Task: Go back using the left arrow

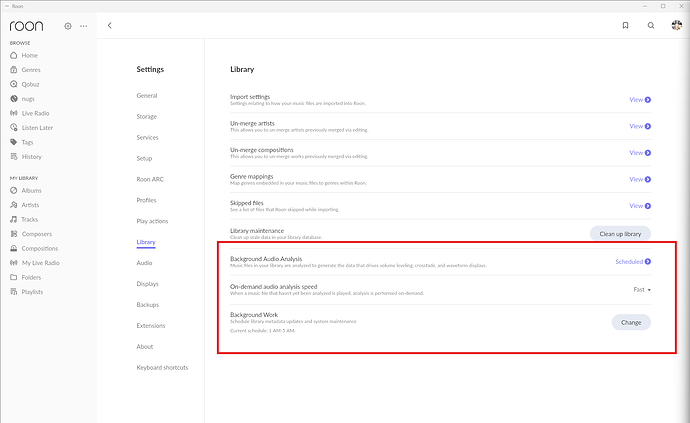Action: 110,26
